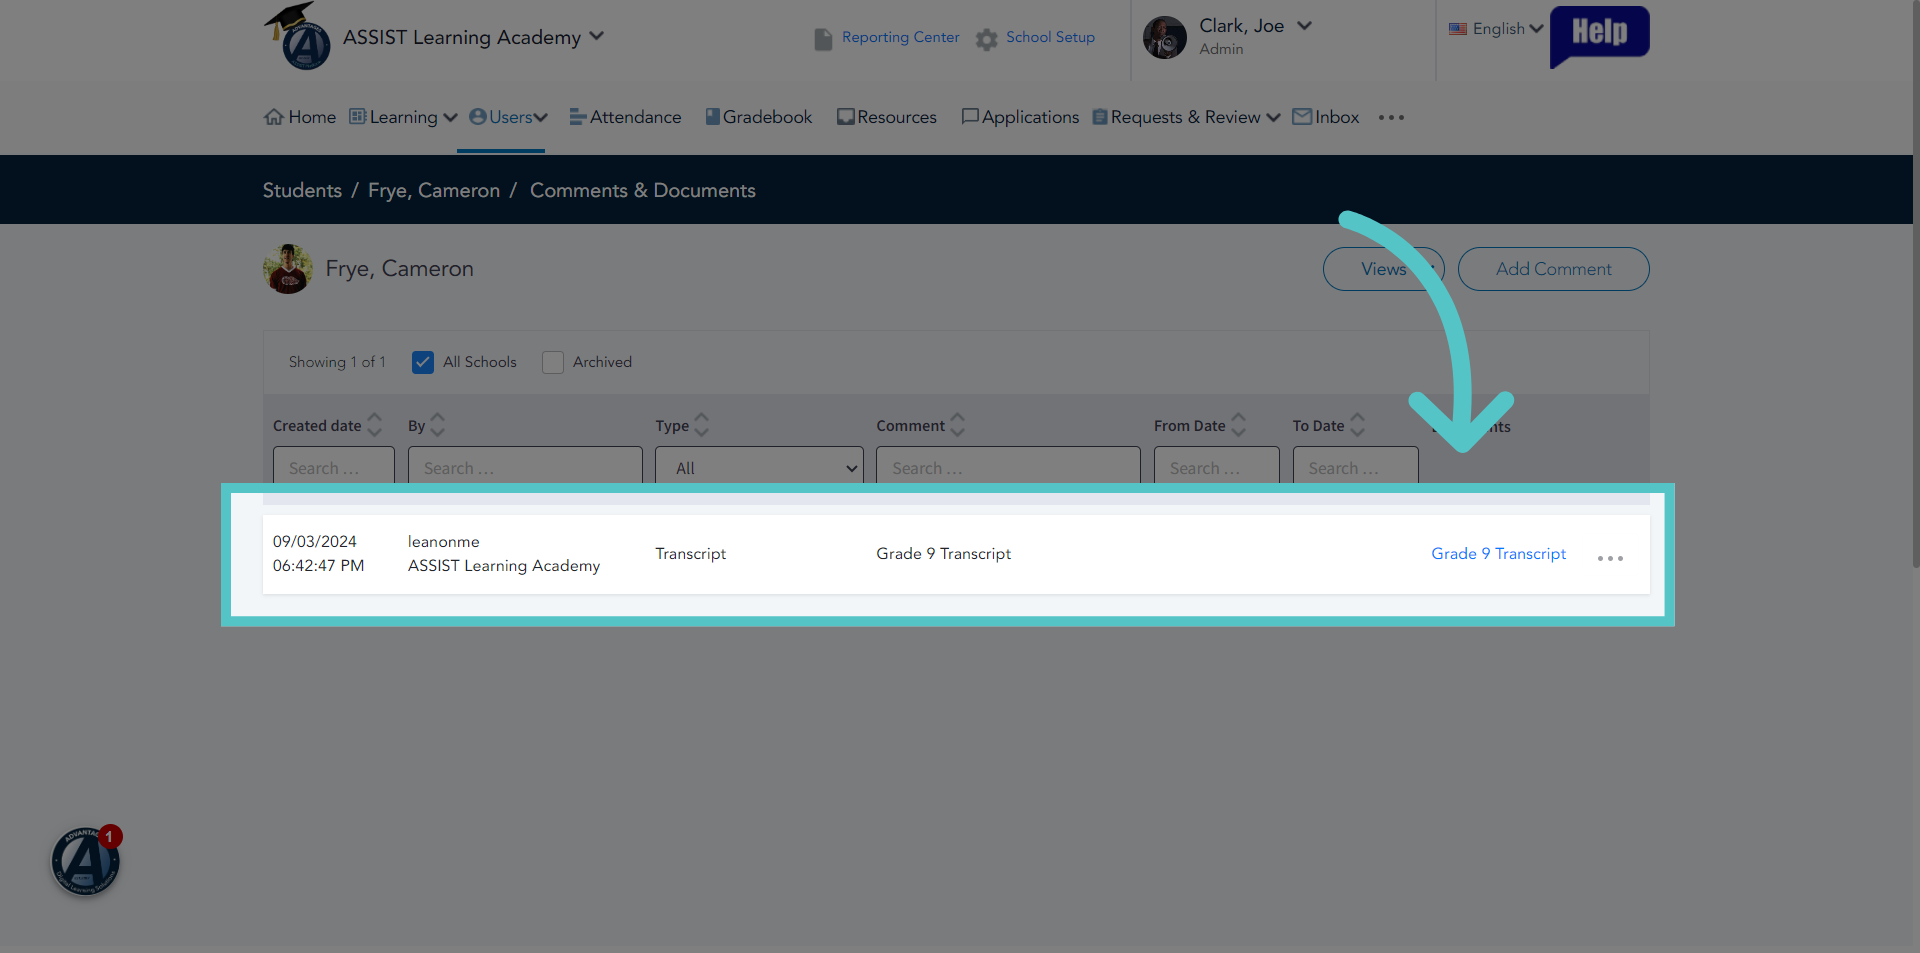Screen dimensions: 1920x953
Task: Go to Attendance
Action: pyautogui.click(x=635, y=117)
